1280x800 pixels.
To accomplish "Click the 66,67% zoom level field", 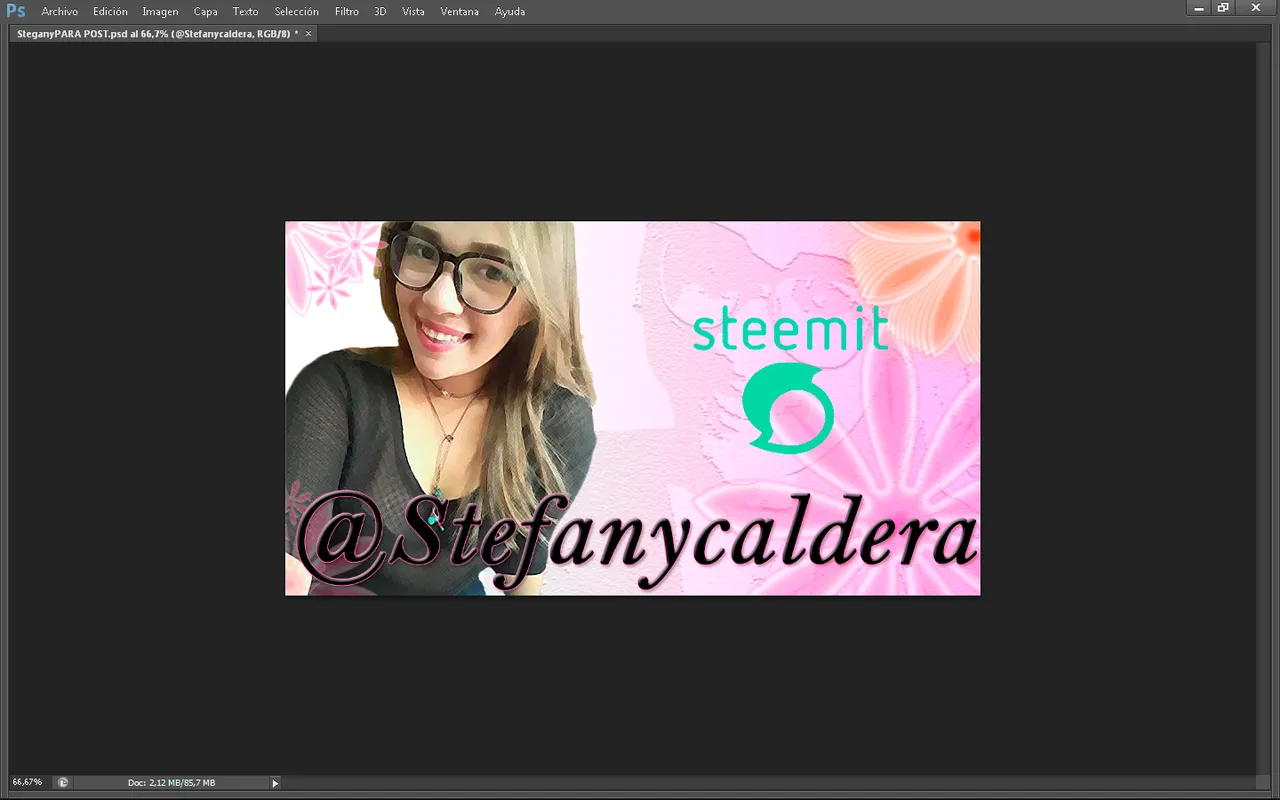I will [x=28, y=782].
